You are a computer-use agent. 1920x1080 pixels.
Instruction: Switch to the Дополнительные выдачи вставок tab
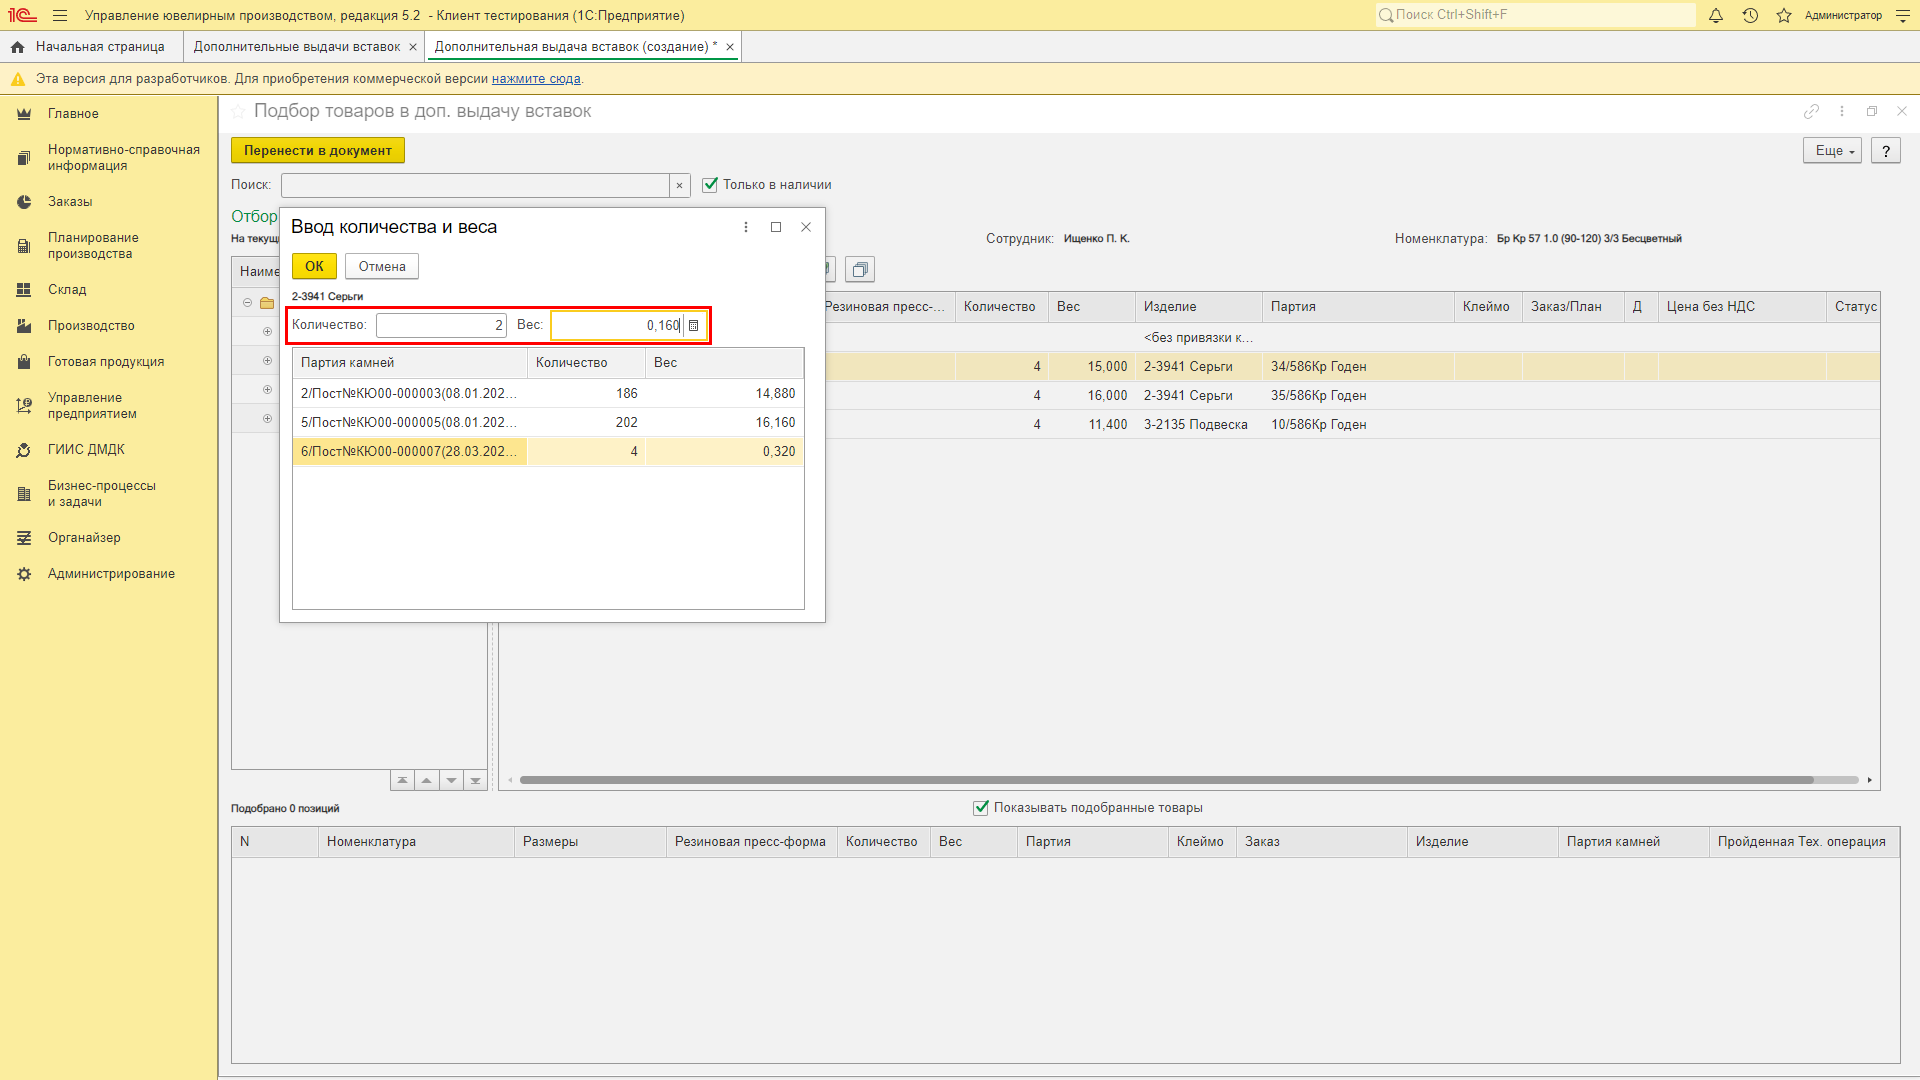click(297, 47)
